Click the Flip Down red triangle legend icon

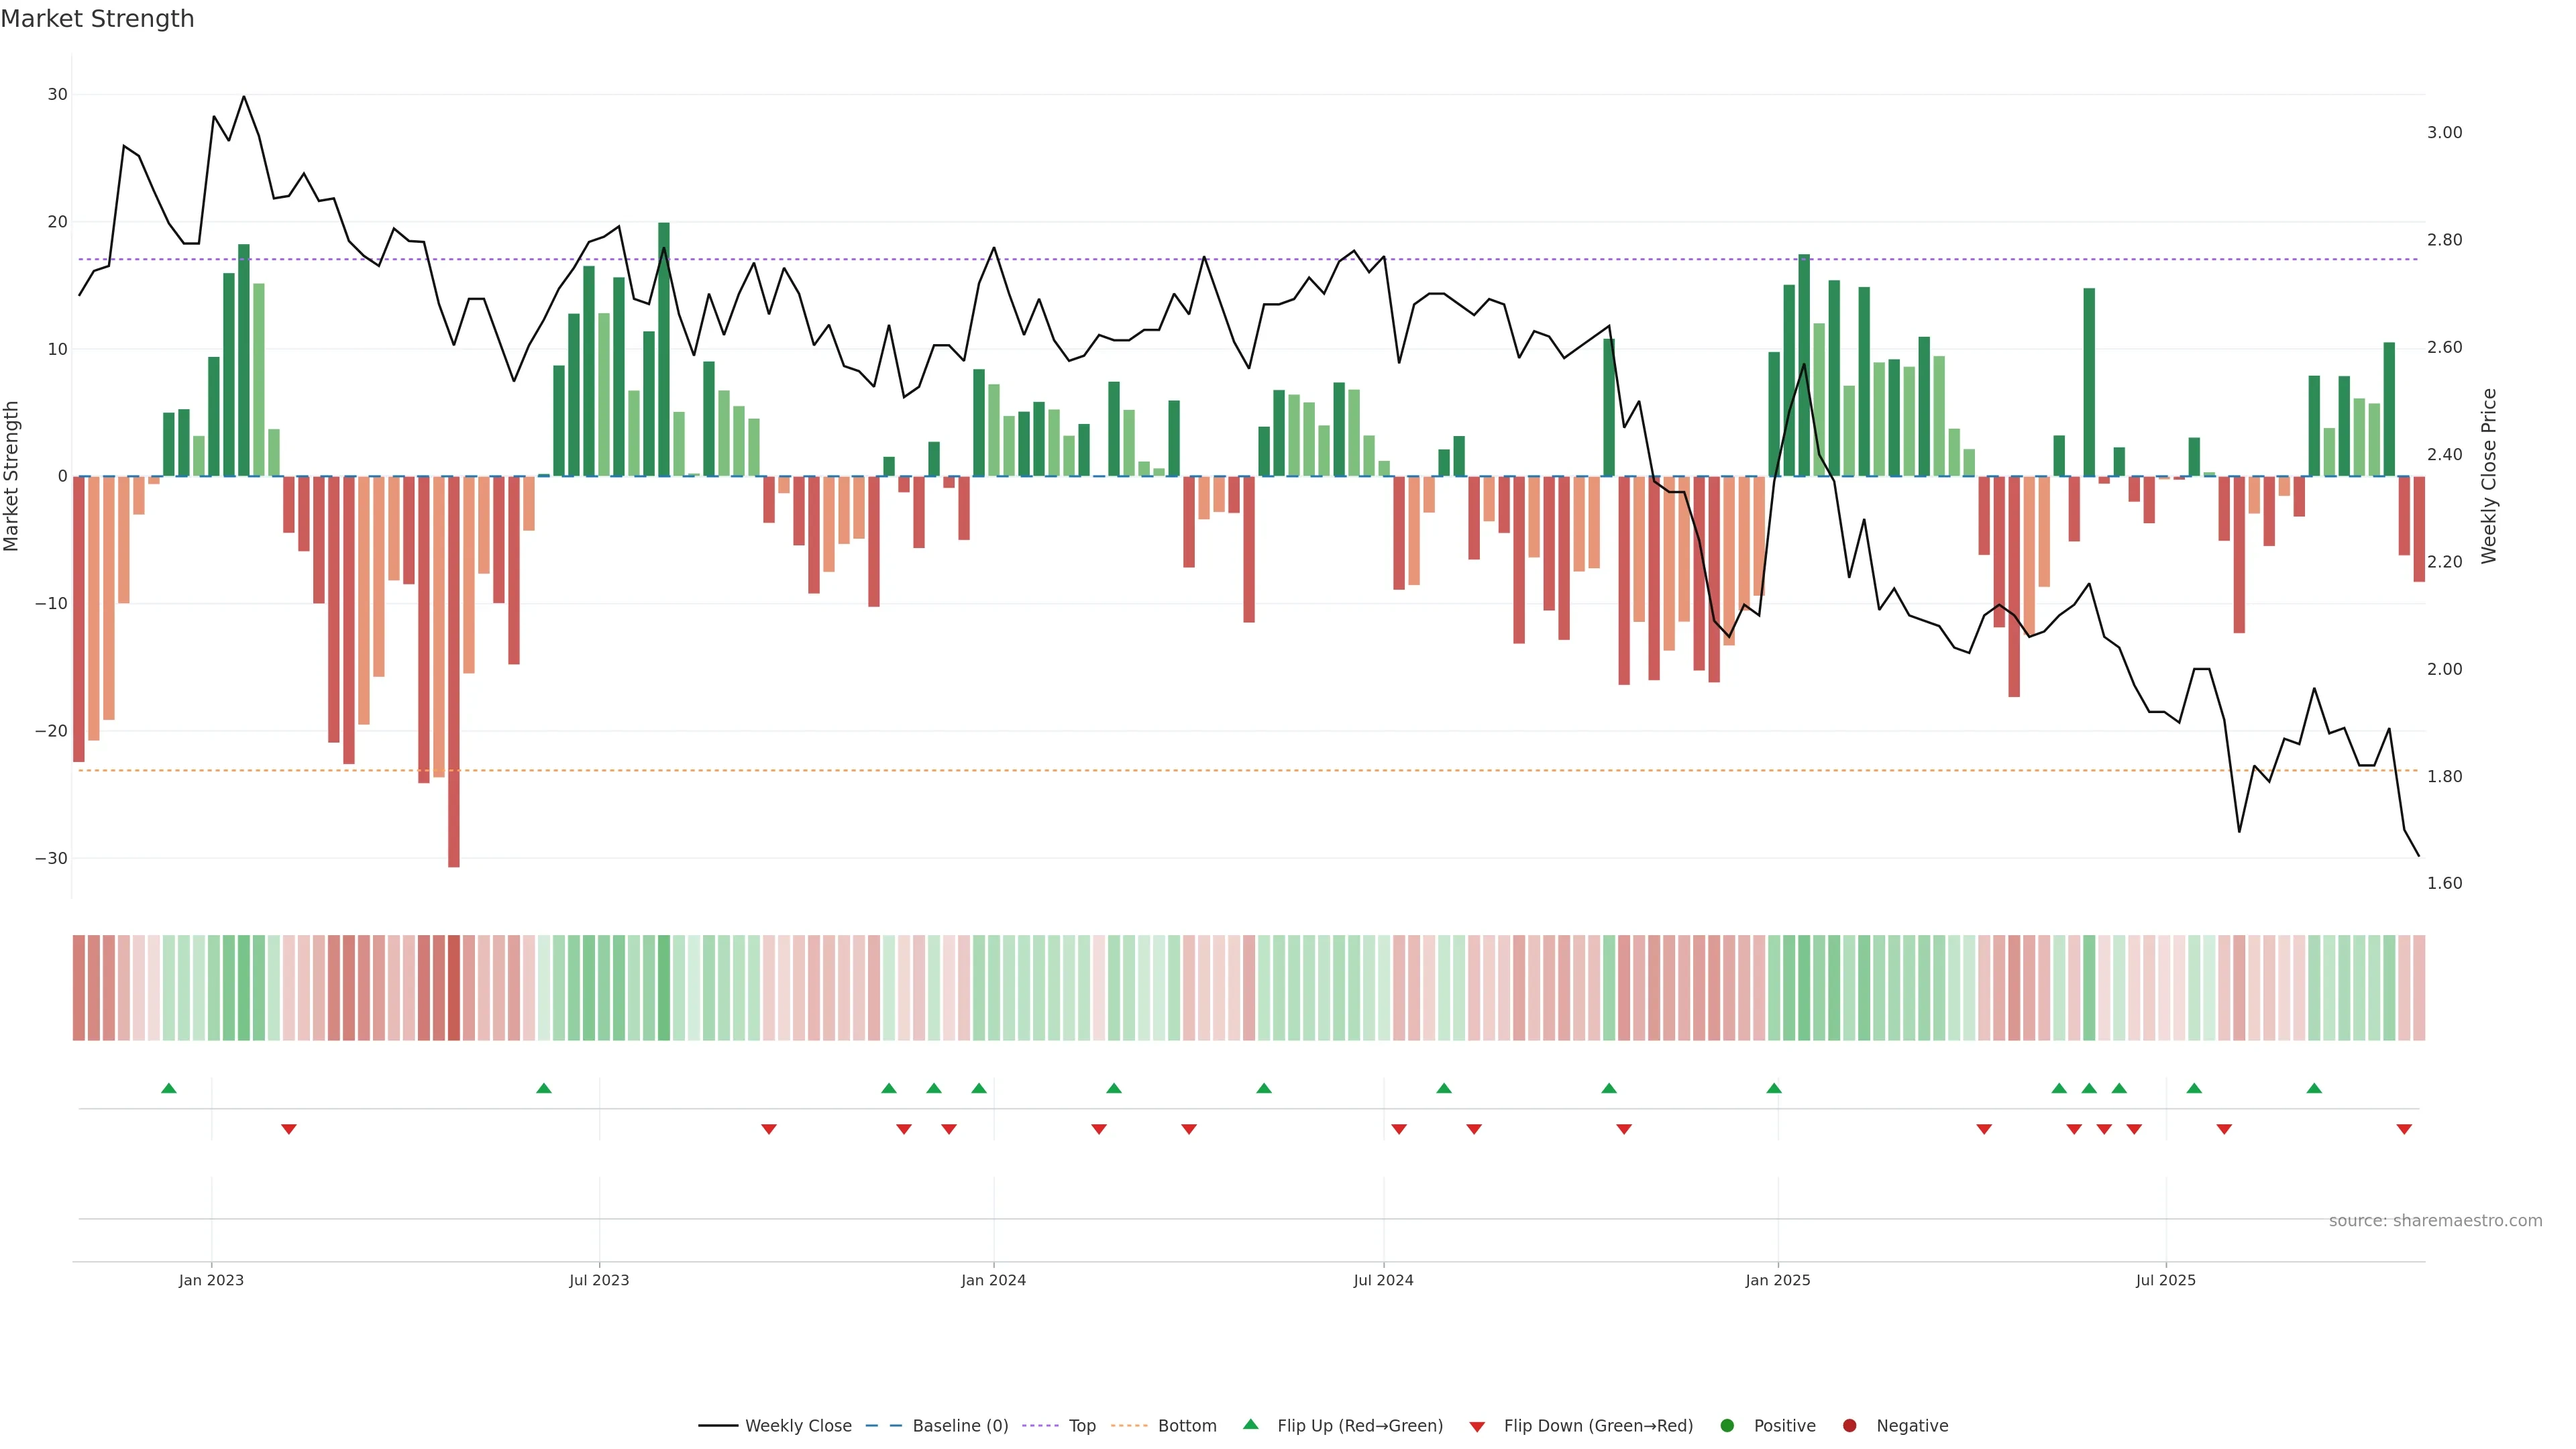point(1477,1426)
